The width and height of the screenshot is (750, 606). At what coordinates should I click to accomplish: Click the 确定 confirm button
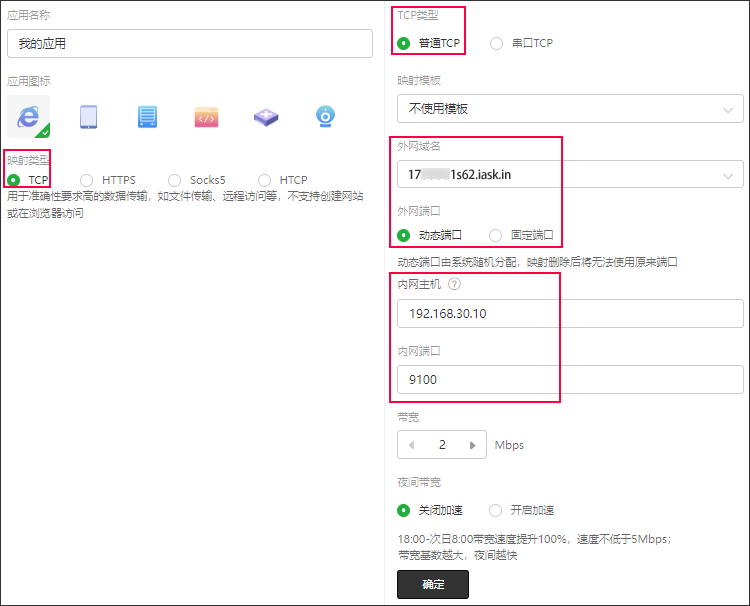coord(433,584)
